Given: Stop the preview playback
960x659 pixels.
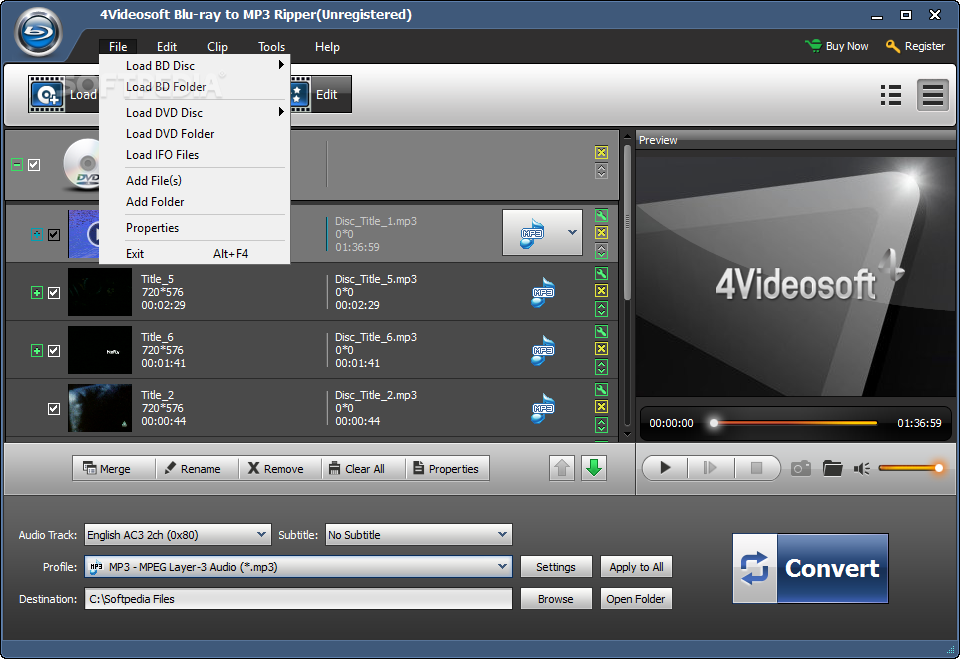Looking at the screenshot, I should (x=757, y=469).
